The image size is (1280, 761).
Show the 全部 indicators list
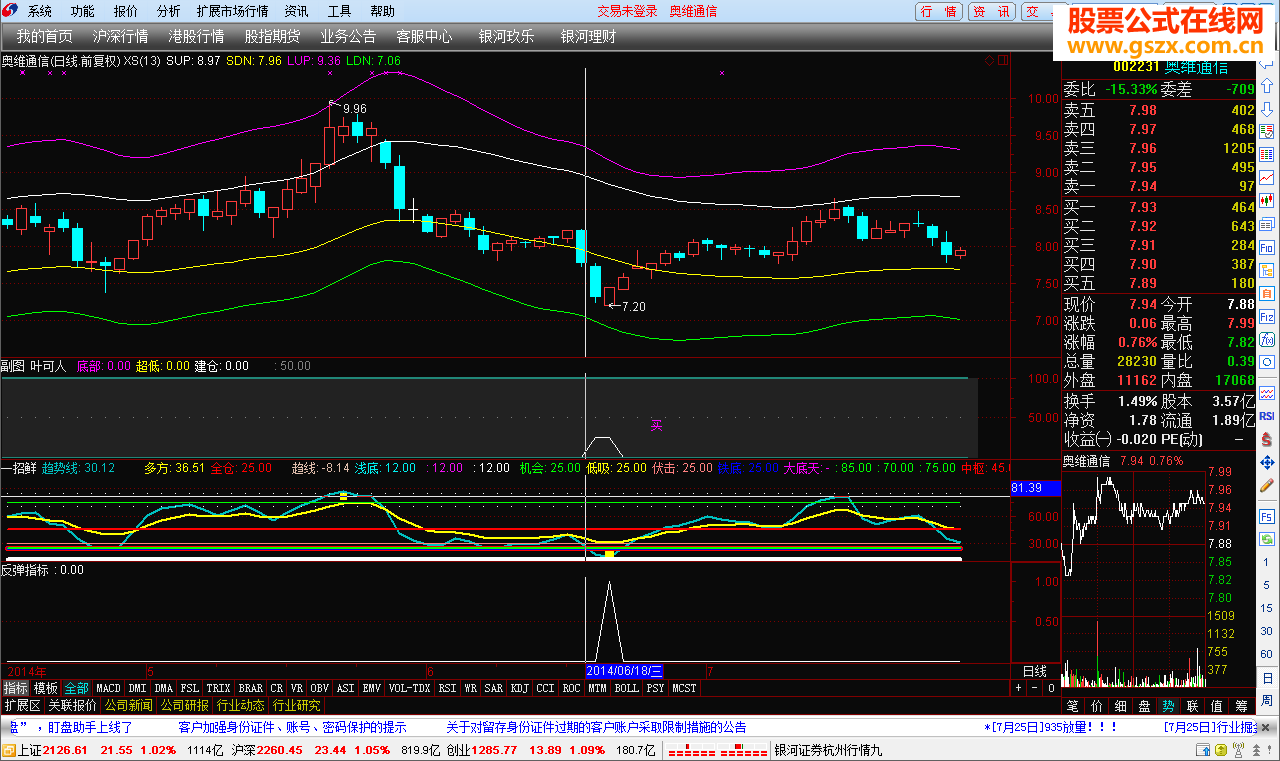point(76,688)
